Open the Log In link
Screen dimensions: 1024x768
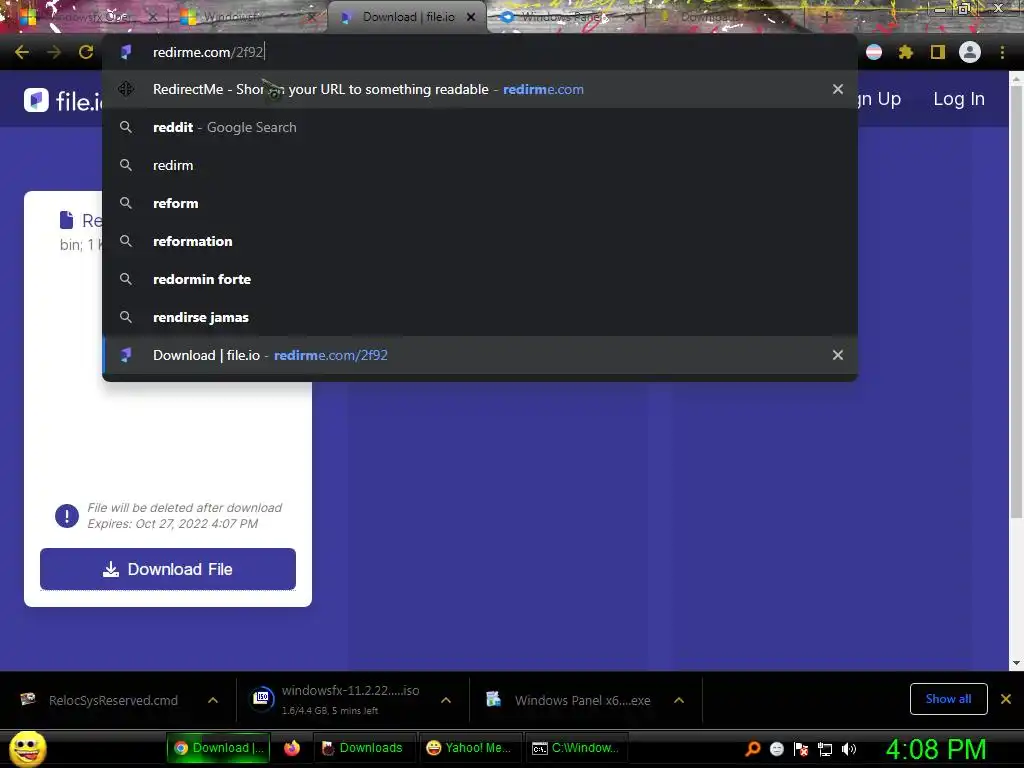(x=959, y=99)
